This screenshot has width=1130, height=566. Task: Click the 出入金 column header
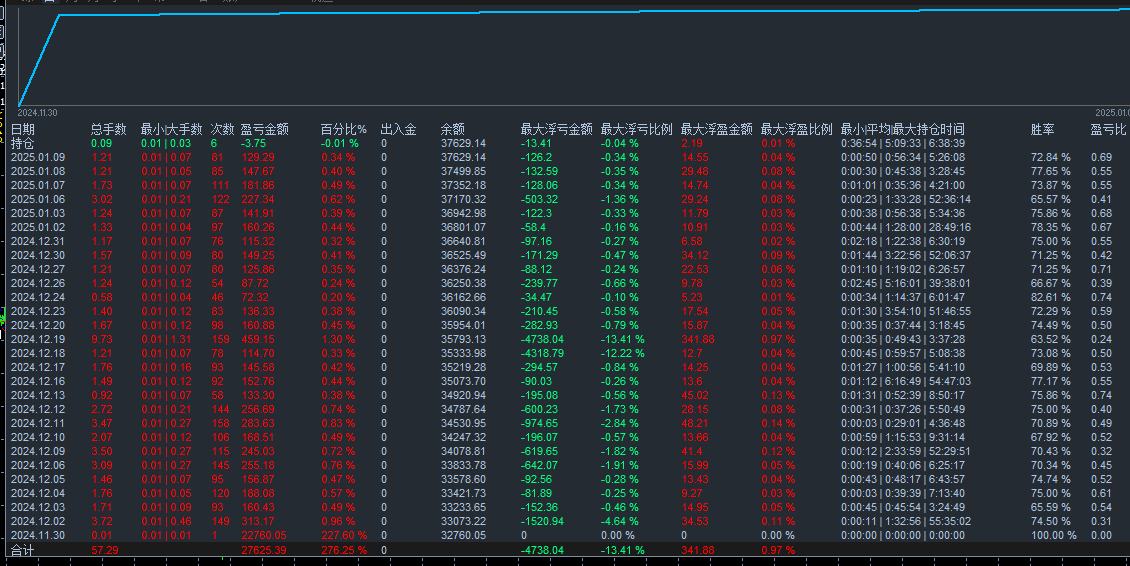pos(399,129)
